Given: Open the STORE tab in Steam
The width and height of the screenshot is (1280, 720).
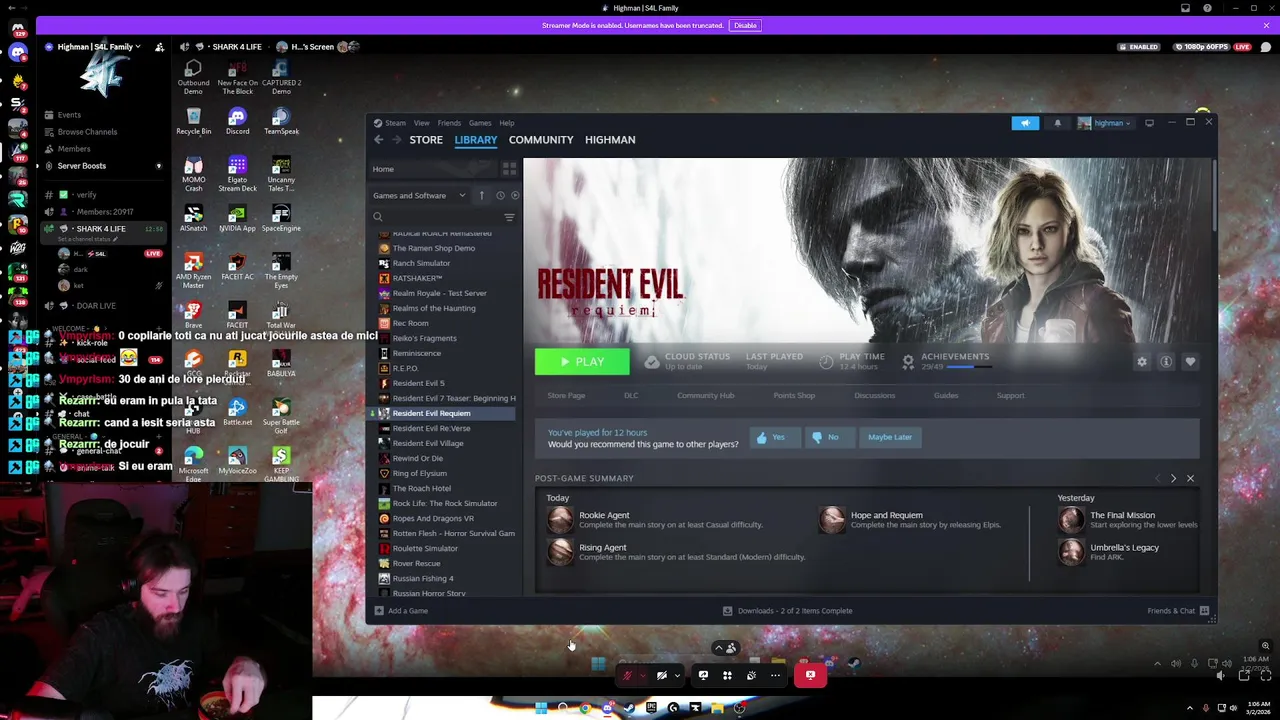Looking at the screenshot, I should click(x=426, y=140).
